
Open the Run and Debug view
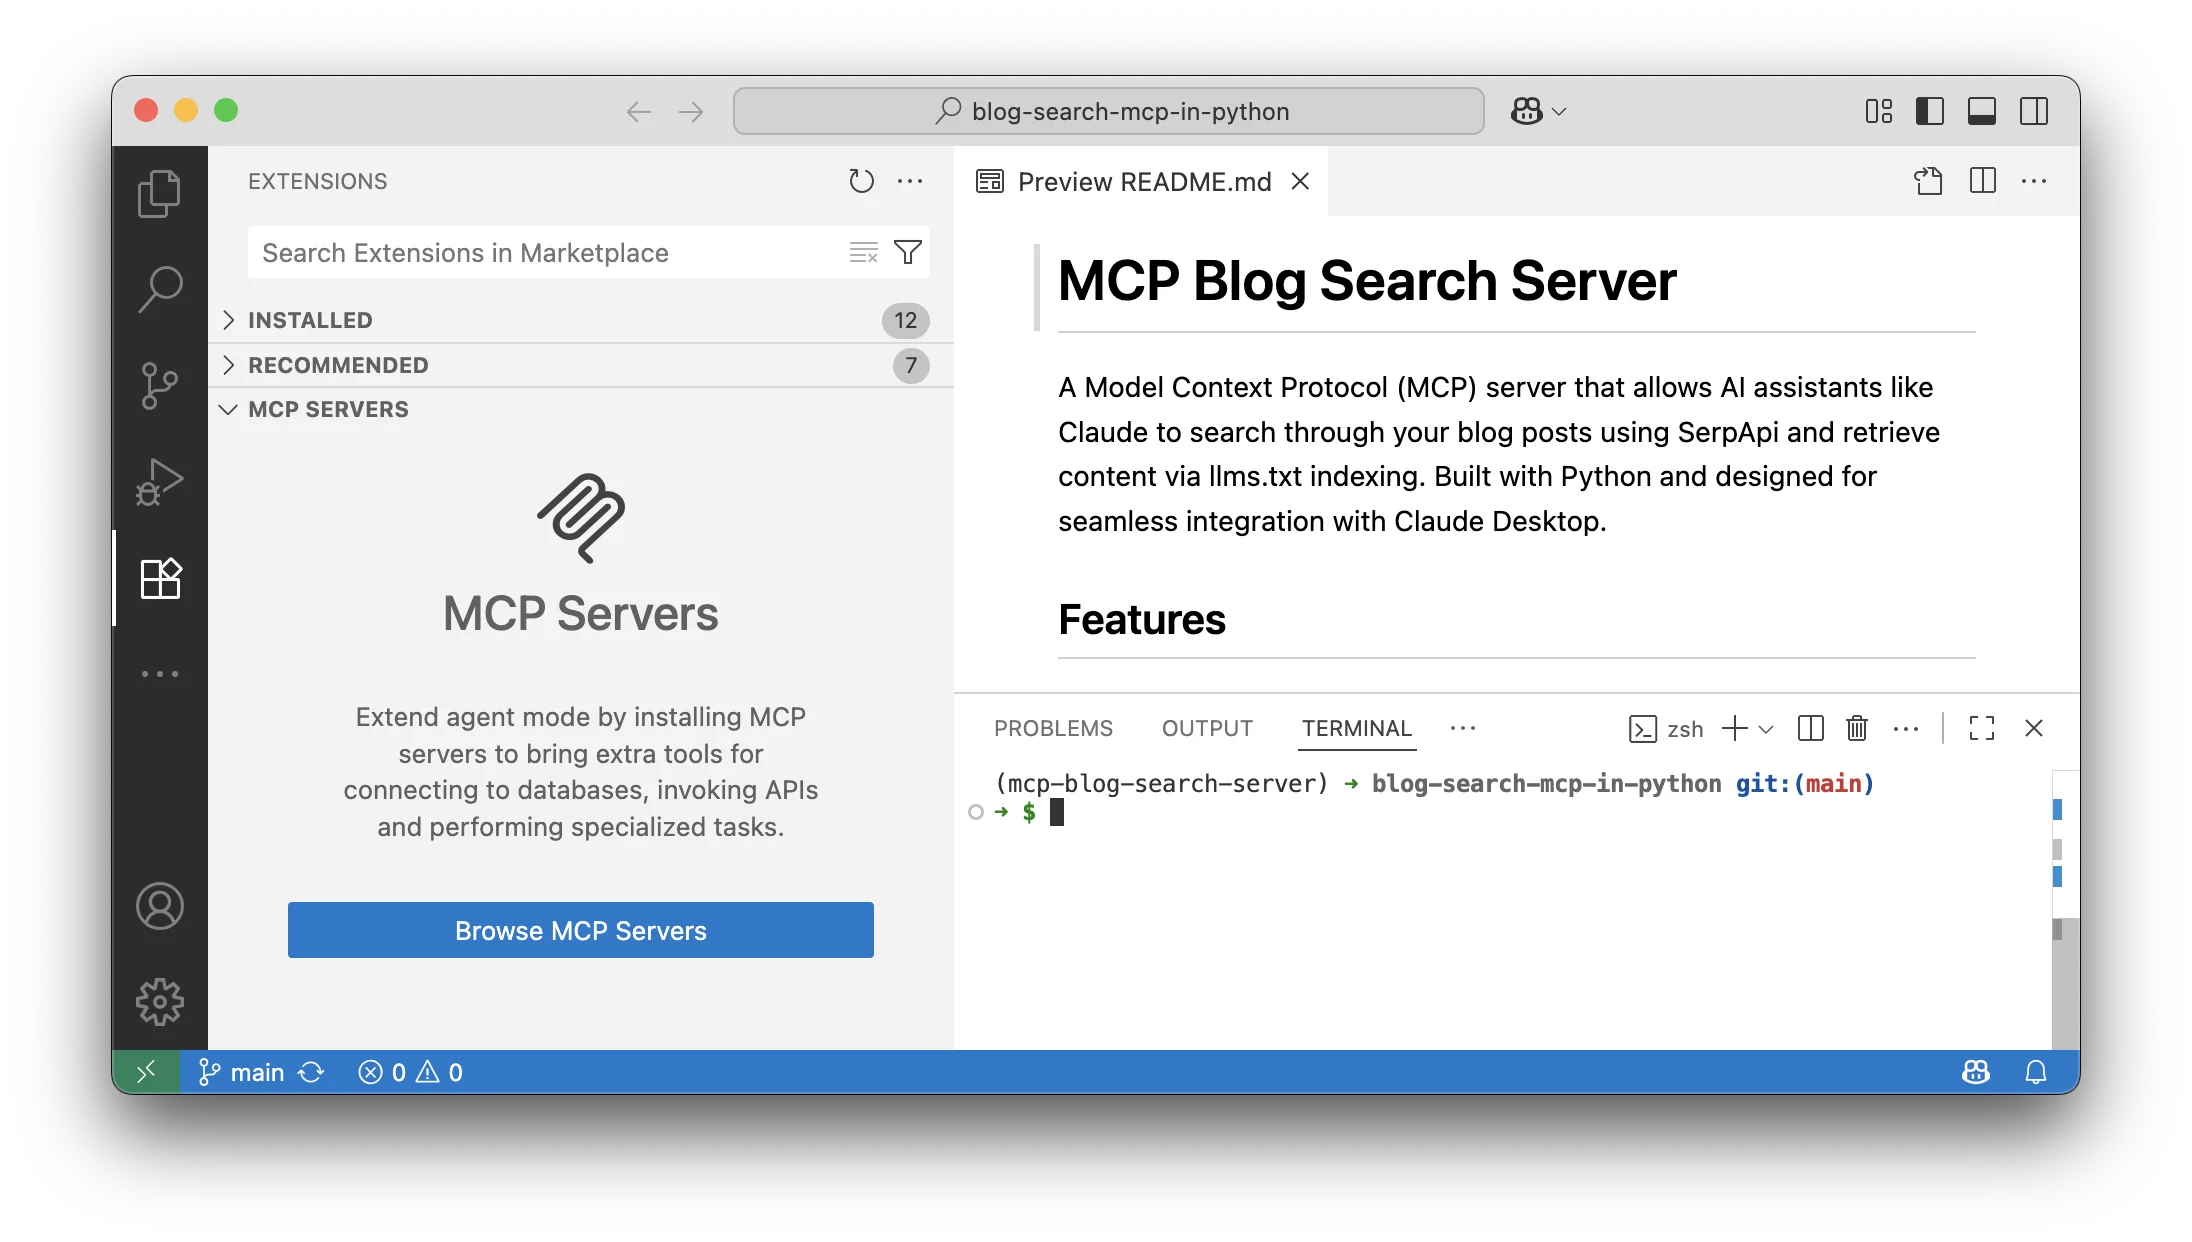(x=160, y=480)
